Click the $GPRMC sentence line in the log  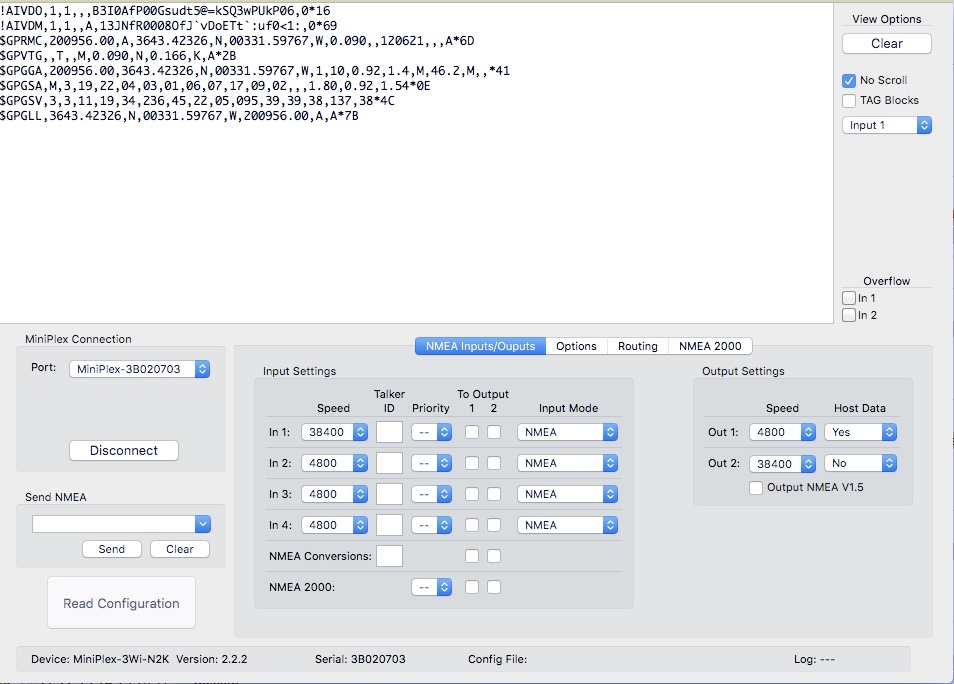click(x=237, y=41)
